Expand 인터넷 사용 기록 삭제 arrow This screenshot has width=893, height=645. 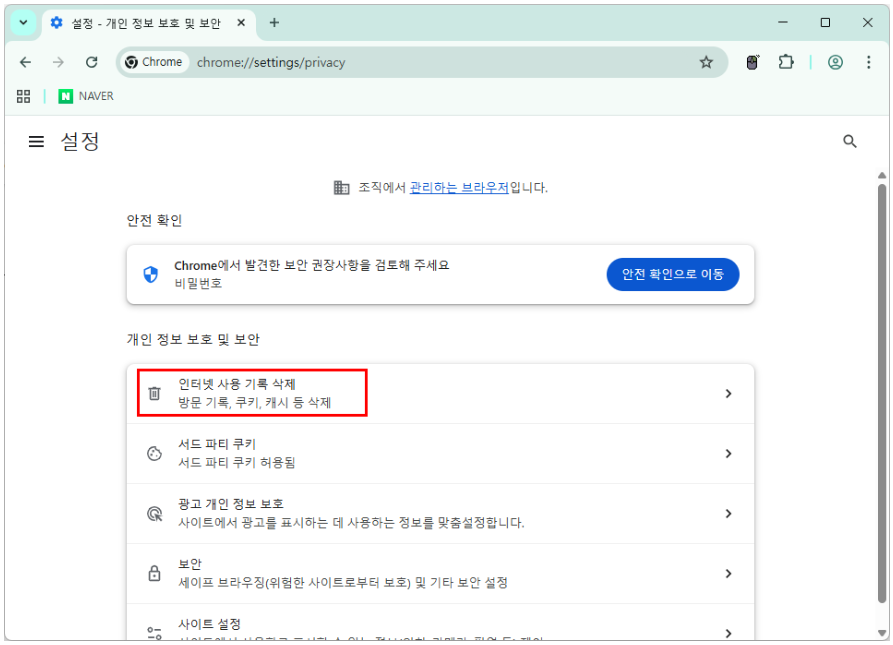pos(728,394)
